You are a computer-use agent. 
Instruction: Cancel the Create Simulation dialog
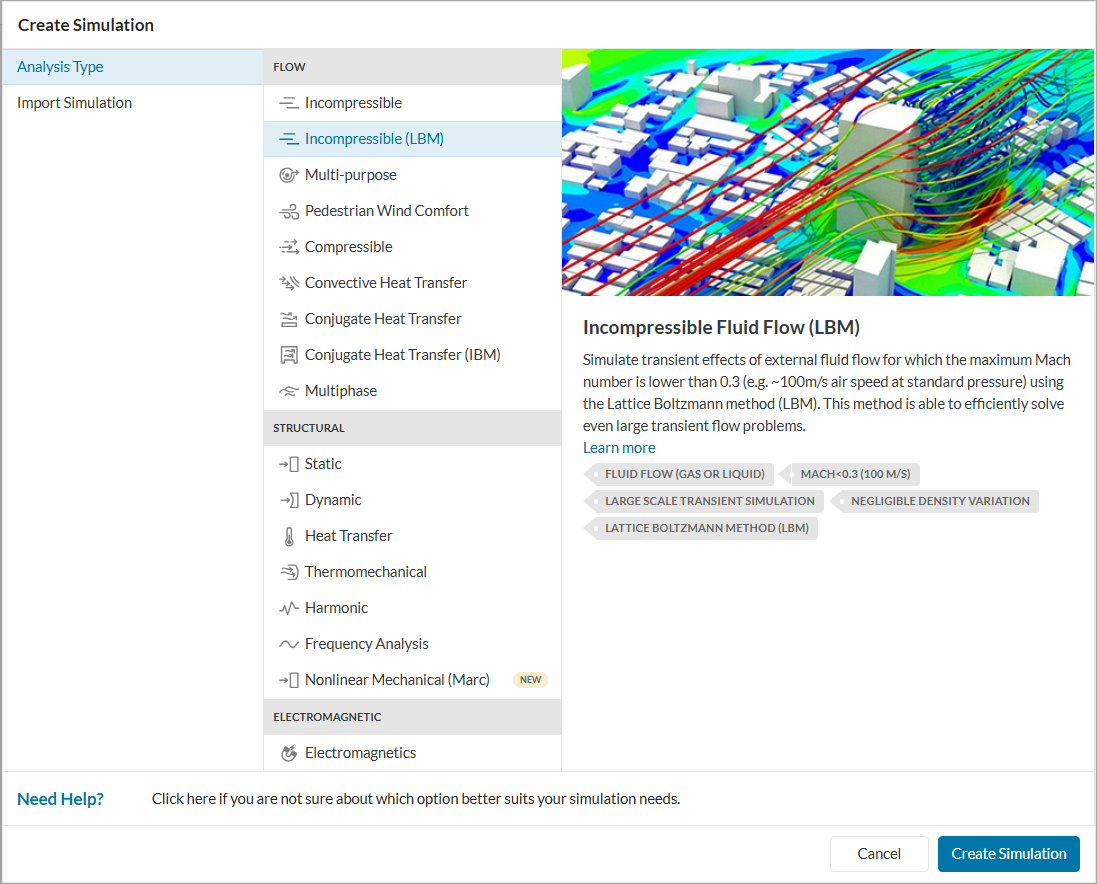pyautogui.click(x=879, y=854)
